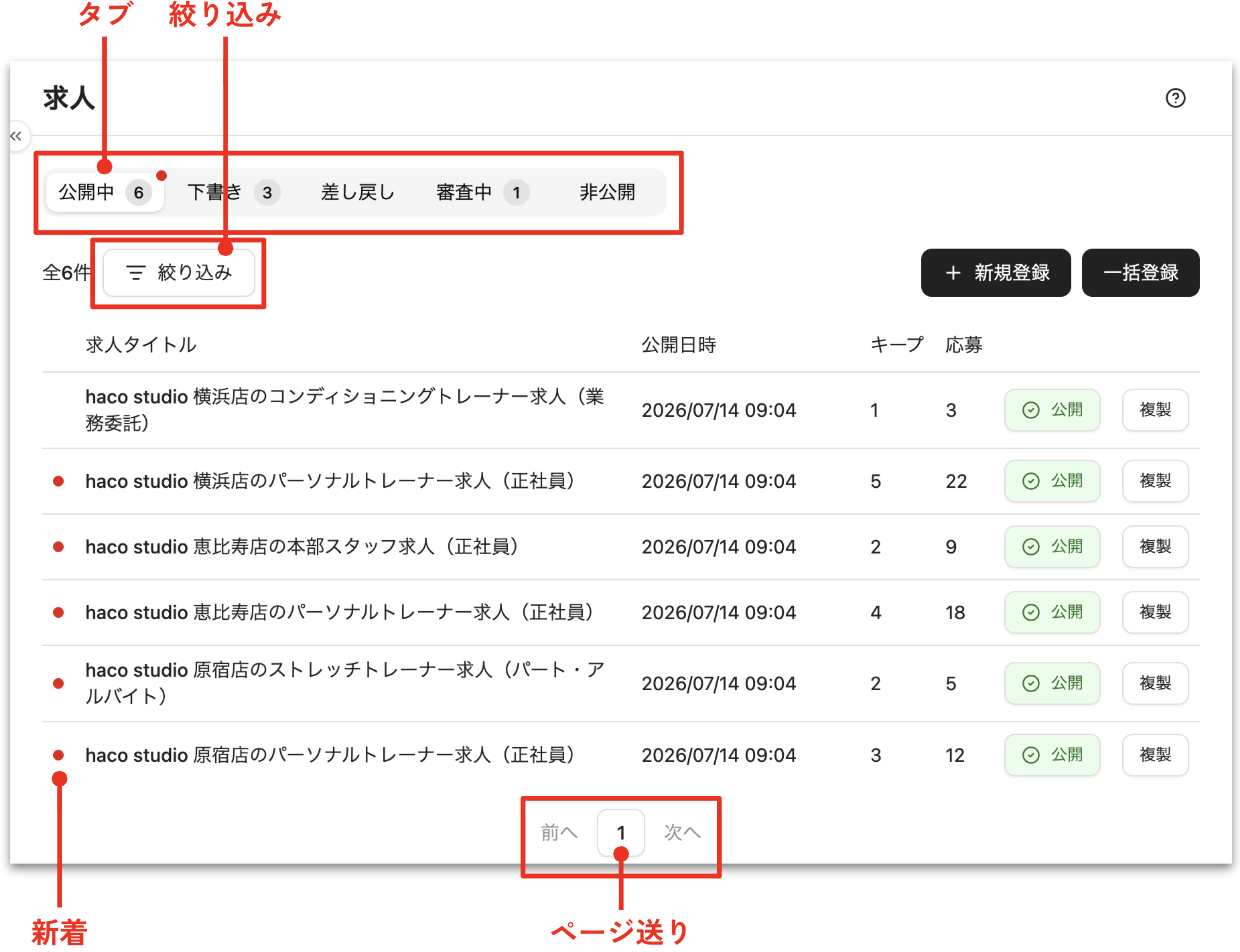Screen dimensions: 1240x952
Task: Click 公開 status for 恵比寿店の本部スタッフ row
Action: coord(1052,547)
